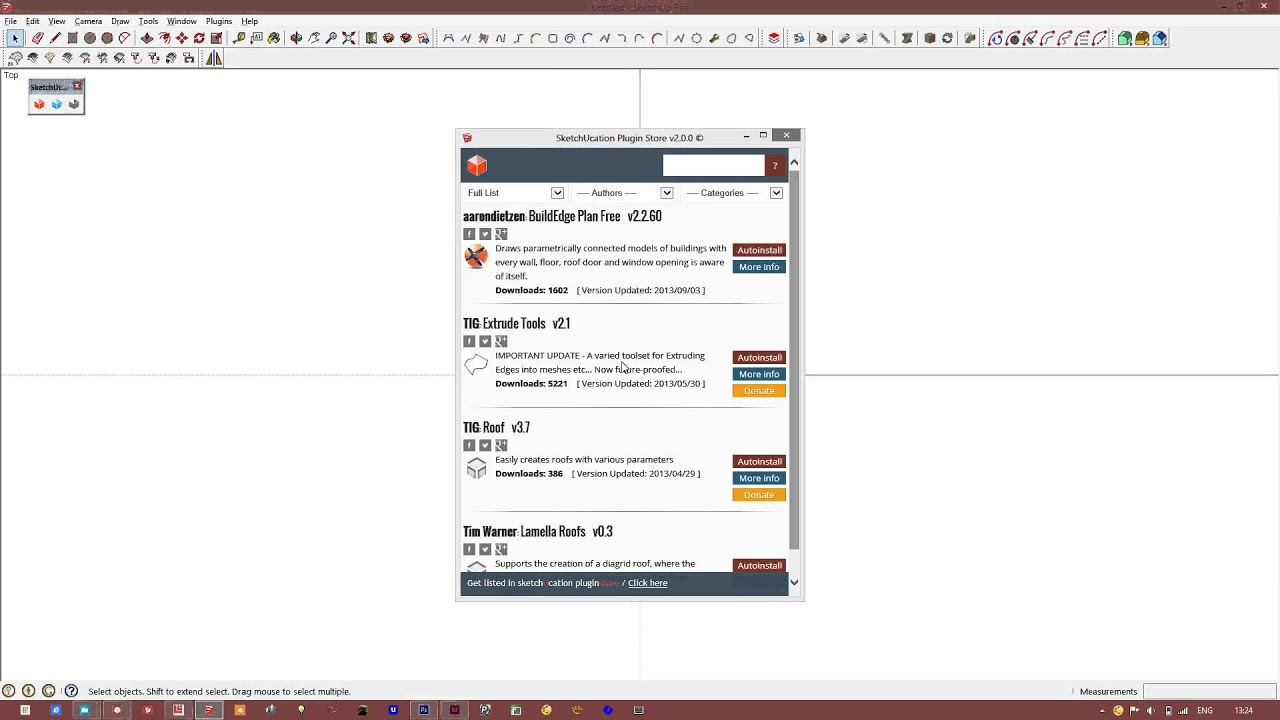Image resolution: width=1280 pixels, height=720 pixels.
Task: Activate the Rotate tool
Action: (x=199, y=38)
